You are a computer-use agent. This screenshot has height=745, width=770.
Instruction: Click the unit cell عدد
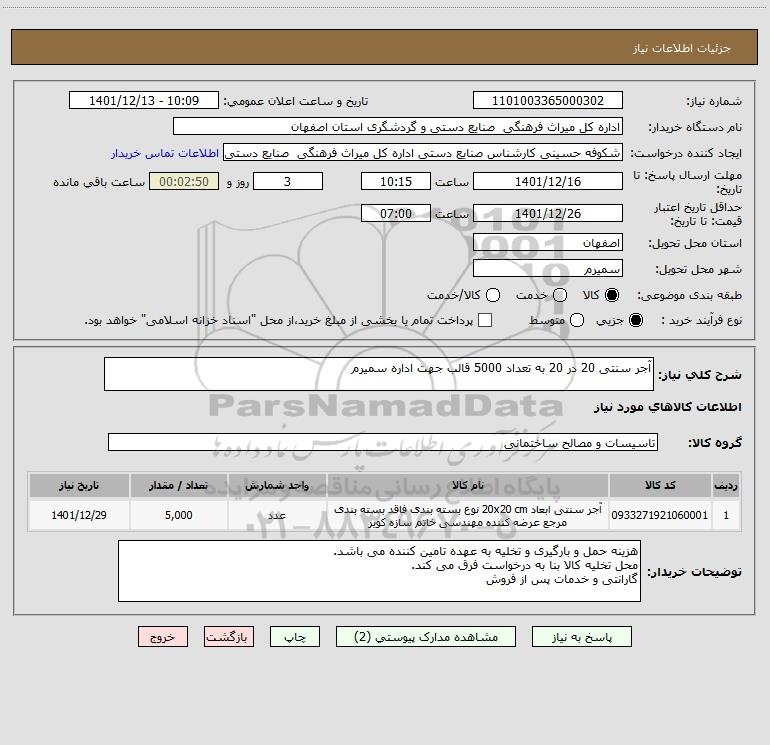pyautogui.click(x=277, y=515)
